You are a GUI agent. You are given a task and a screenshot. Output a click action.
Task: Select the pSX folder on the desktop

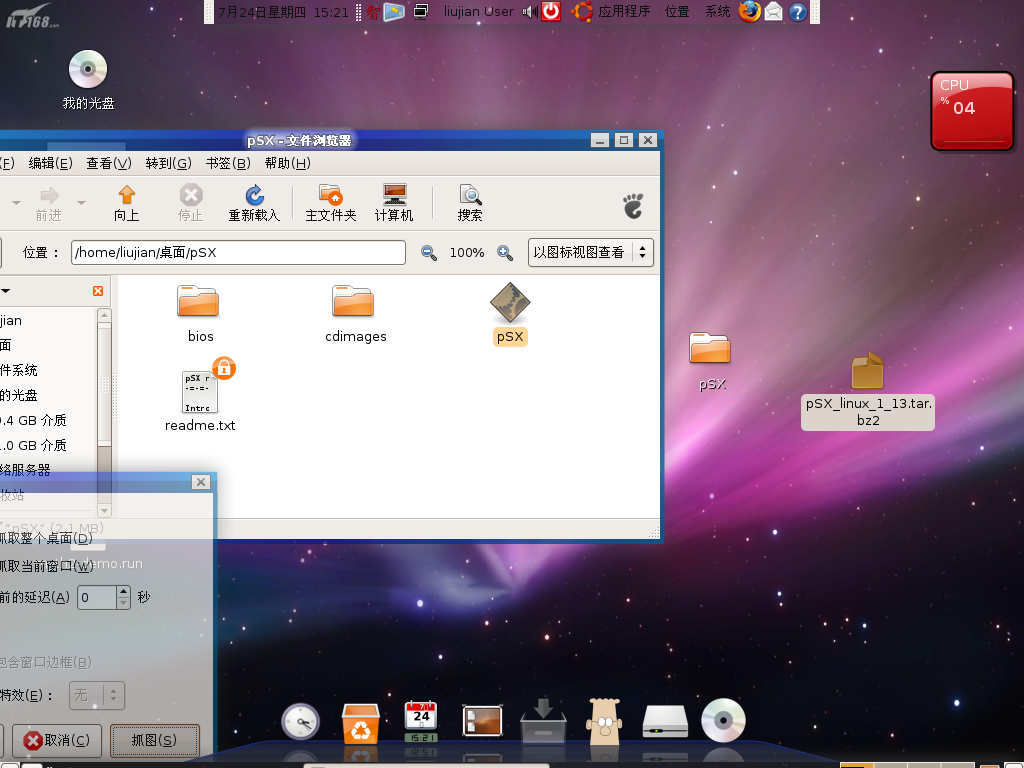tap(711, 347)
